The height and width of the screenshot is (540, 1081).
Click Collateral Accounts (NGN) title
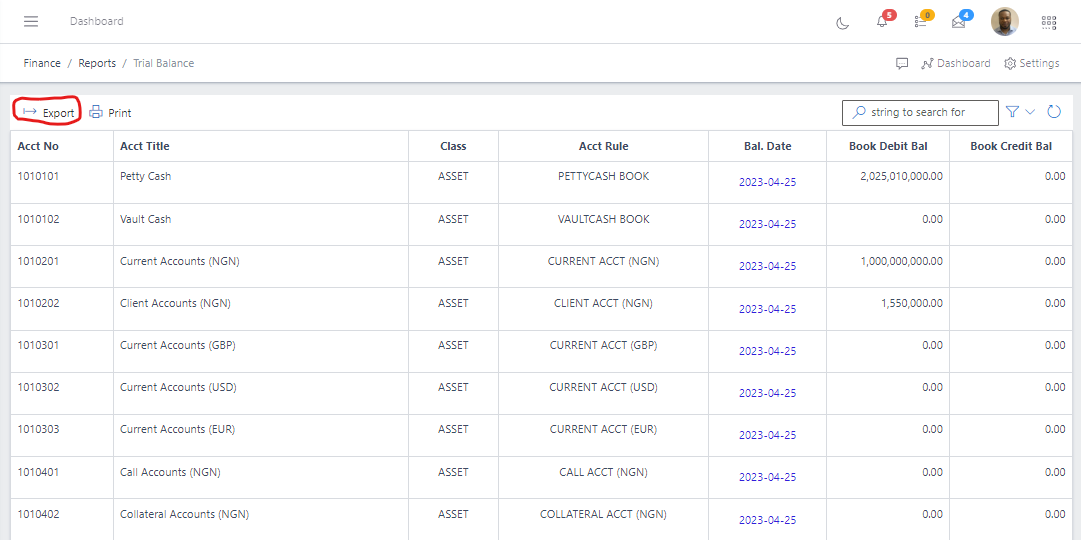click(x=184, y=514)
